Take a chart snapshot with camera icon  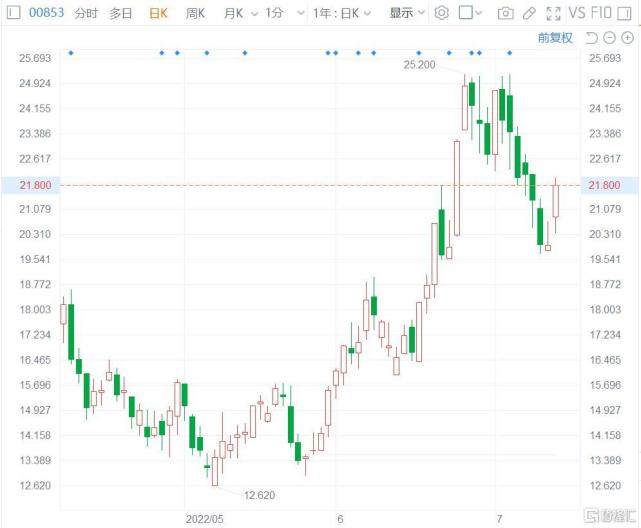506,13
